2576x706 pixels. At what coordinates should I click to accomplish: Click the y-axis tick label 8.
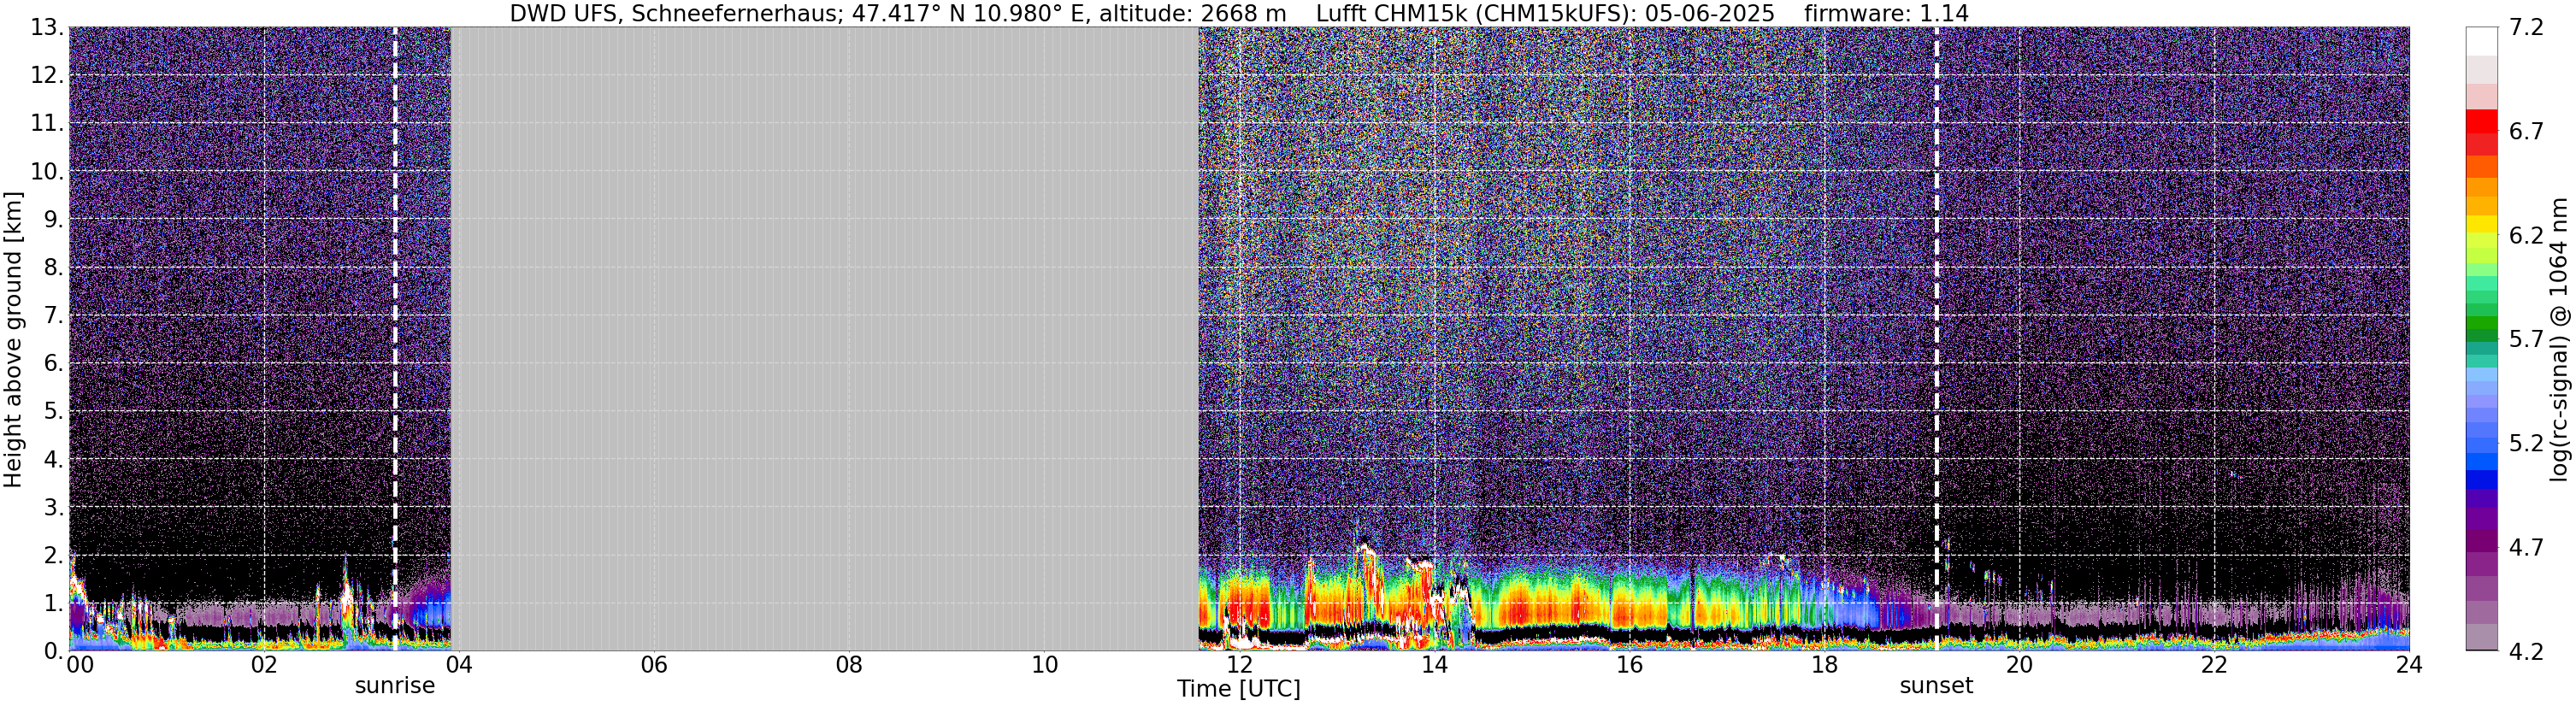coord(54,268)
